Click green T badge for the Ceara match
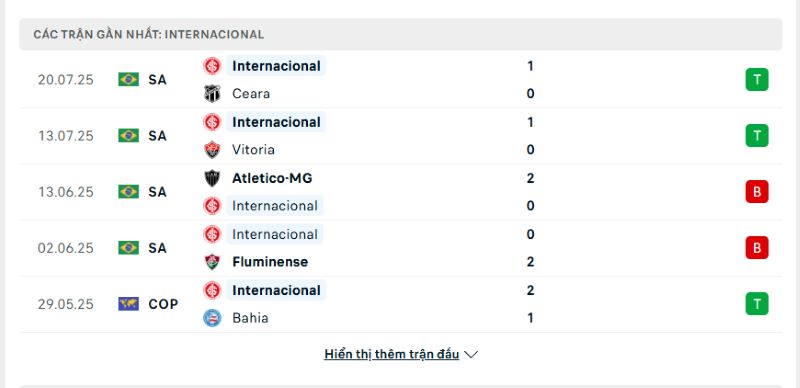Screen dimensions: 800x388 (757, 80)
